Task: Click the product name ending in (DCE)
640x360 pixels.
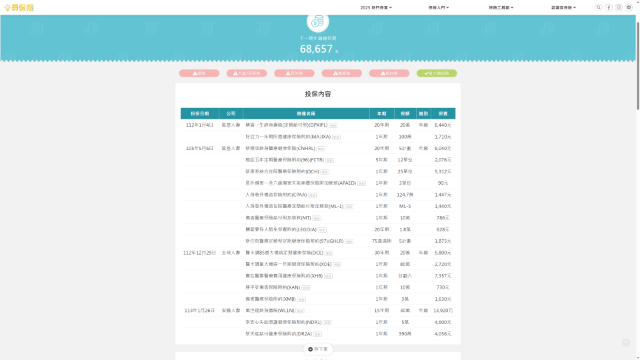Action: coord(284,253)
